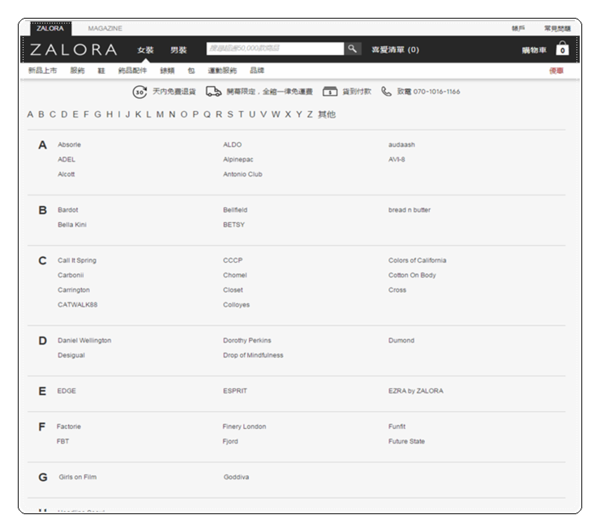Jump to letter A in alphabet index
The height and width of the screenshot is (532, 600).
tap(30, 114)
